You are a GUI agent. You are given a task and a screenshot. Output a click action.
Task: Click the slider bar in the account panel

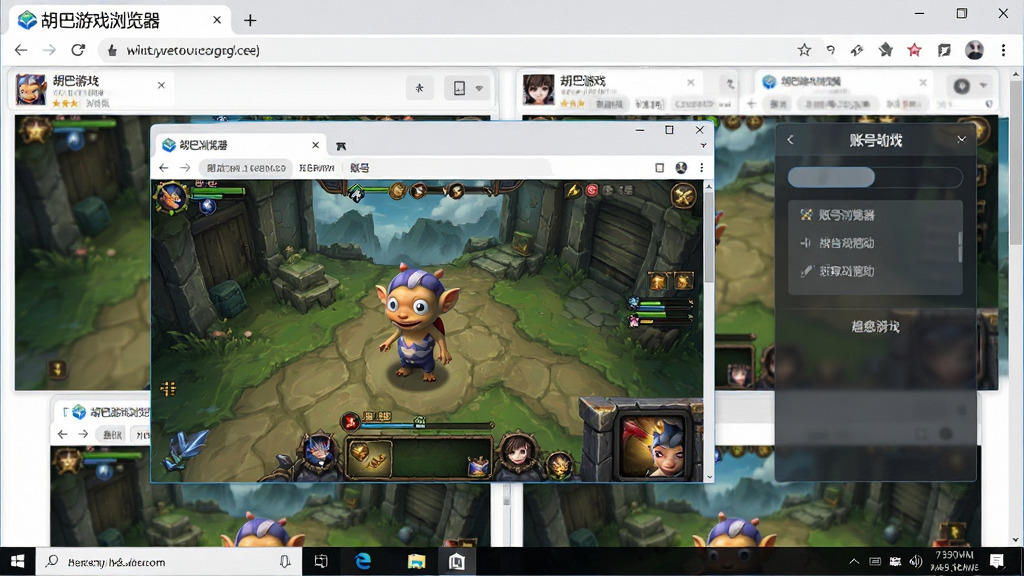[x=875, y=177]
